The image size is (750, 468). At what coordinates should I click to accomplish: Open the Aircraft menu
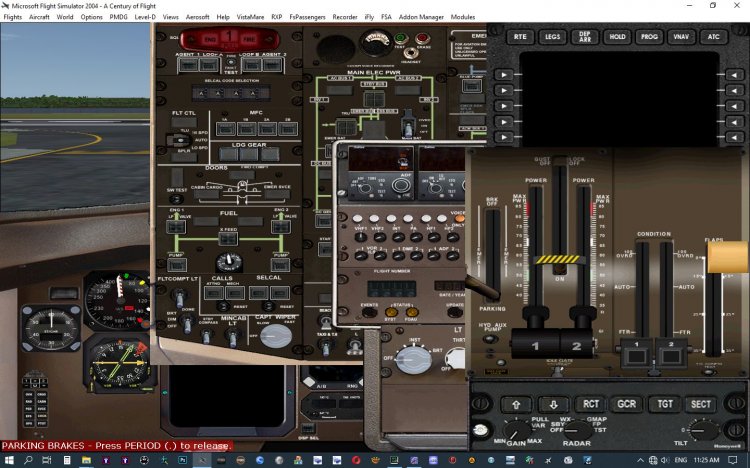click(39, 17)
